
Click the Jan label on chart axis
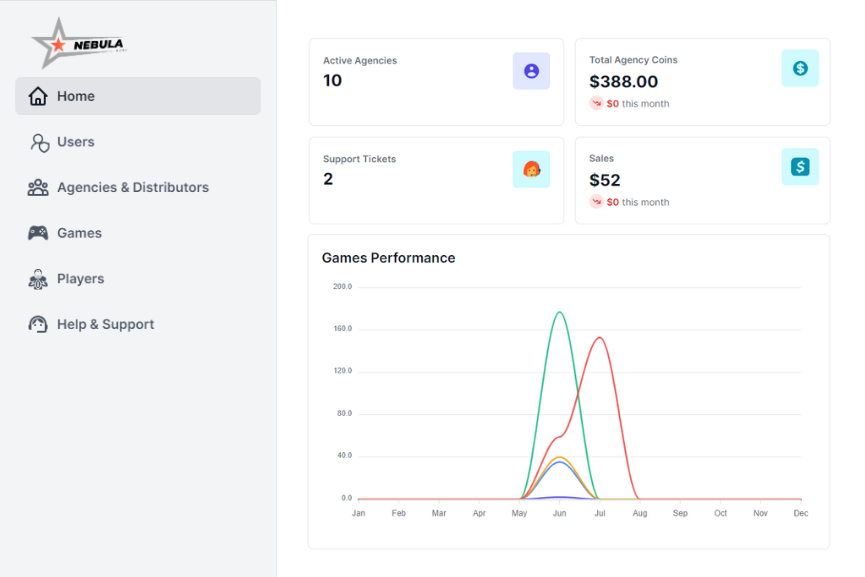[359, 513]
